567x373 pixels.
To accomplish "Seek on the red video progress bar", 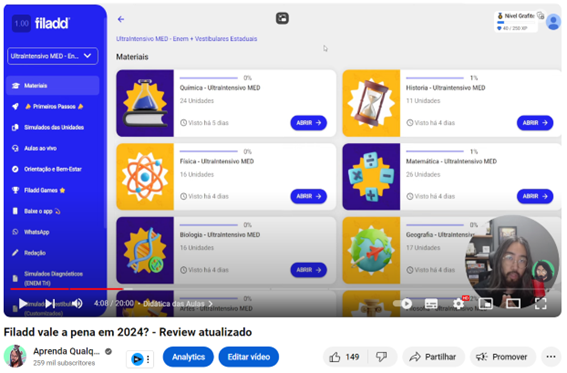I will click(67, 289).
